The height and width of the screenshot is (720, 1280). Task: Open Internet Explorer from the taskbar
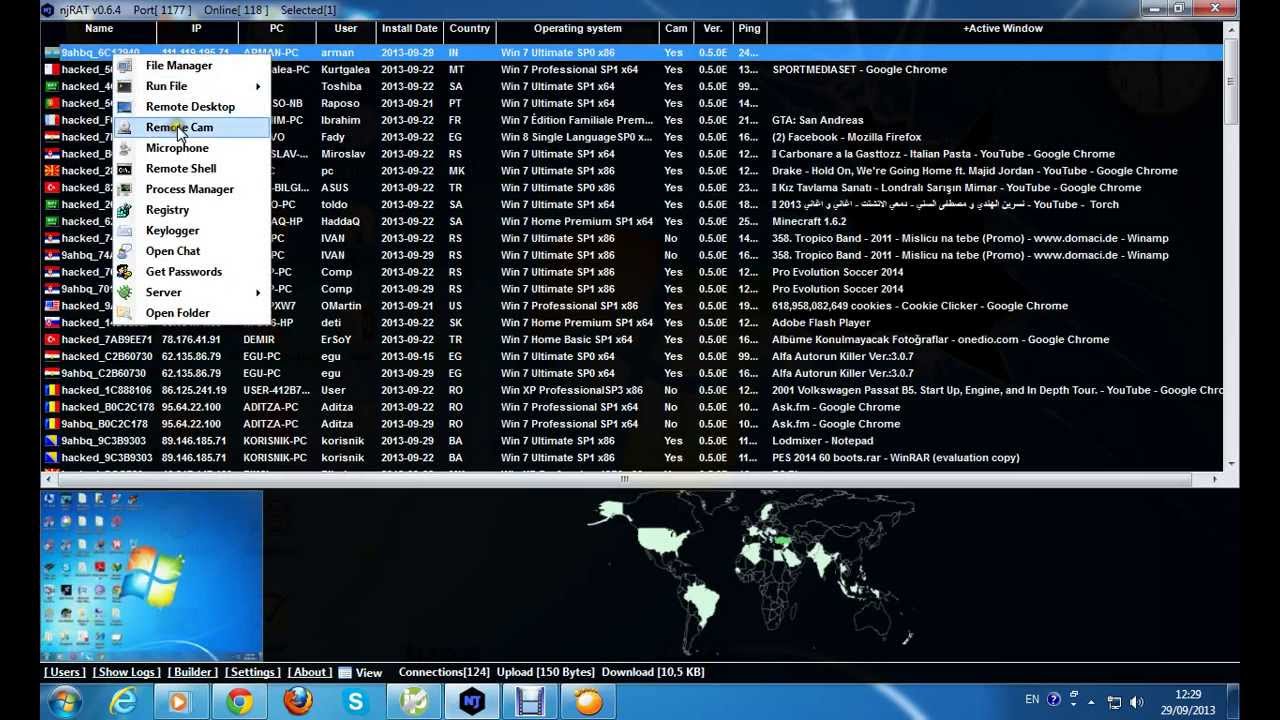(123, 701)
